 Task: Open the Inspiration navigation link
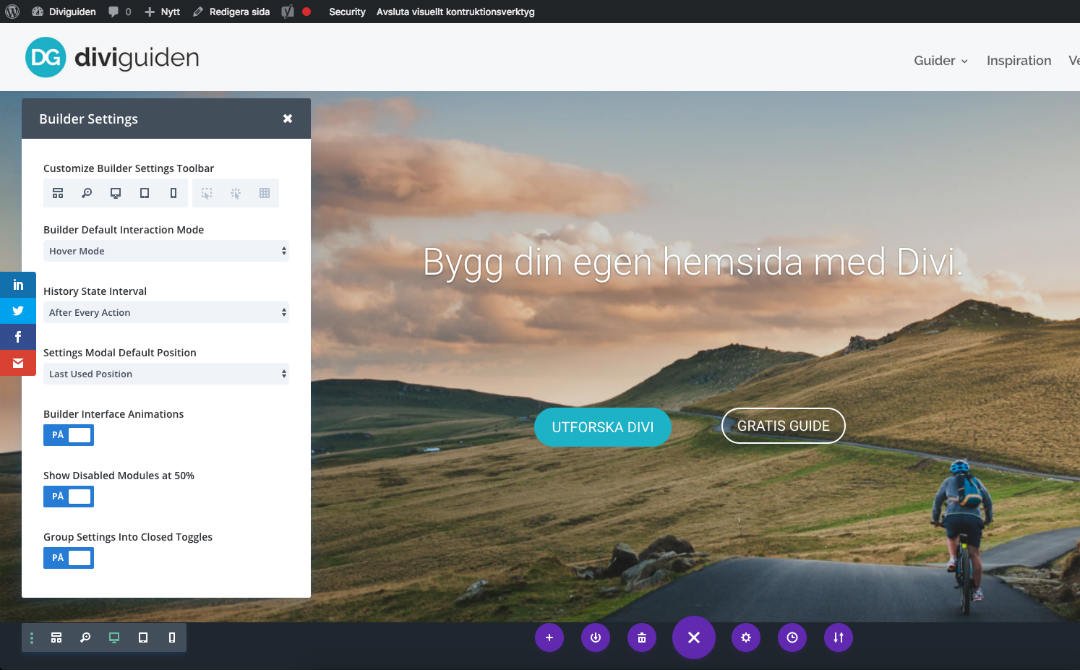point(1019,61)
